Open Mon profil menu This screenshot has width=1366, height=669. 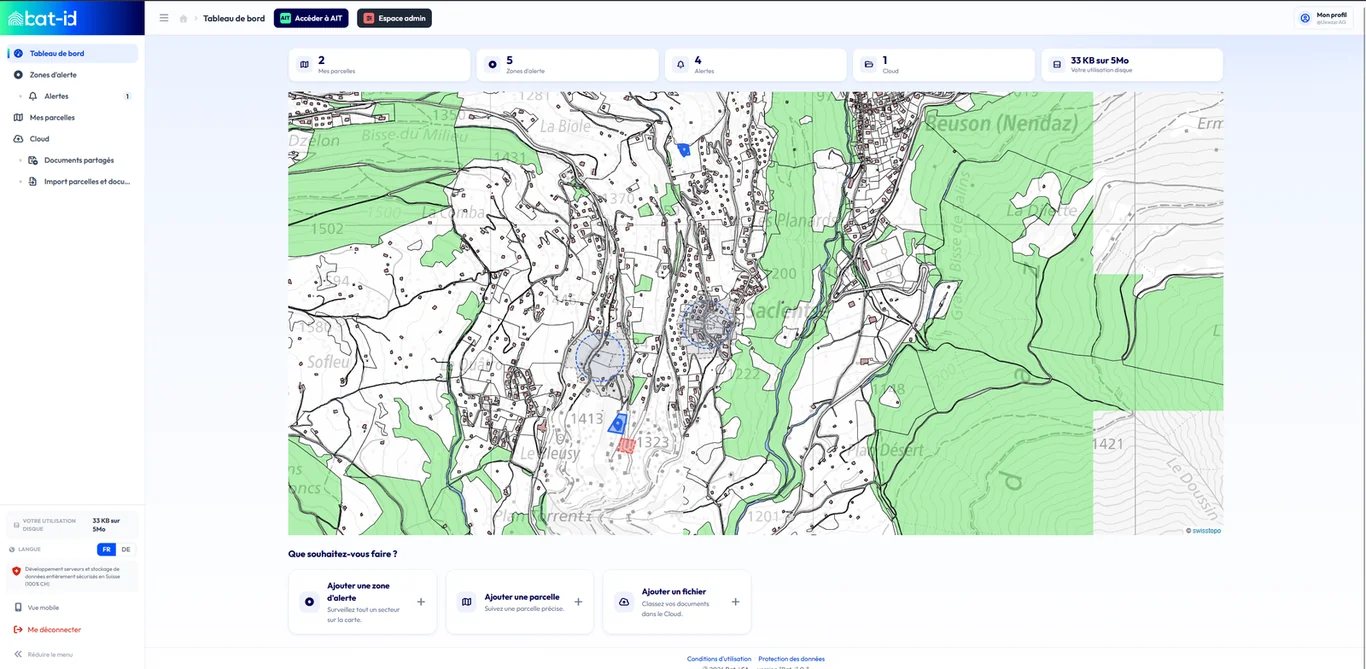coord(1323,18)
